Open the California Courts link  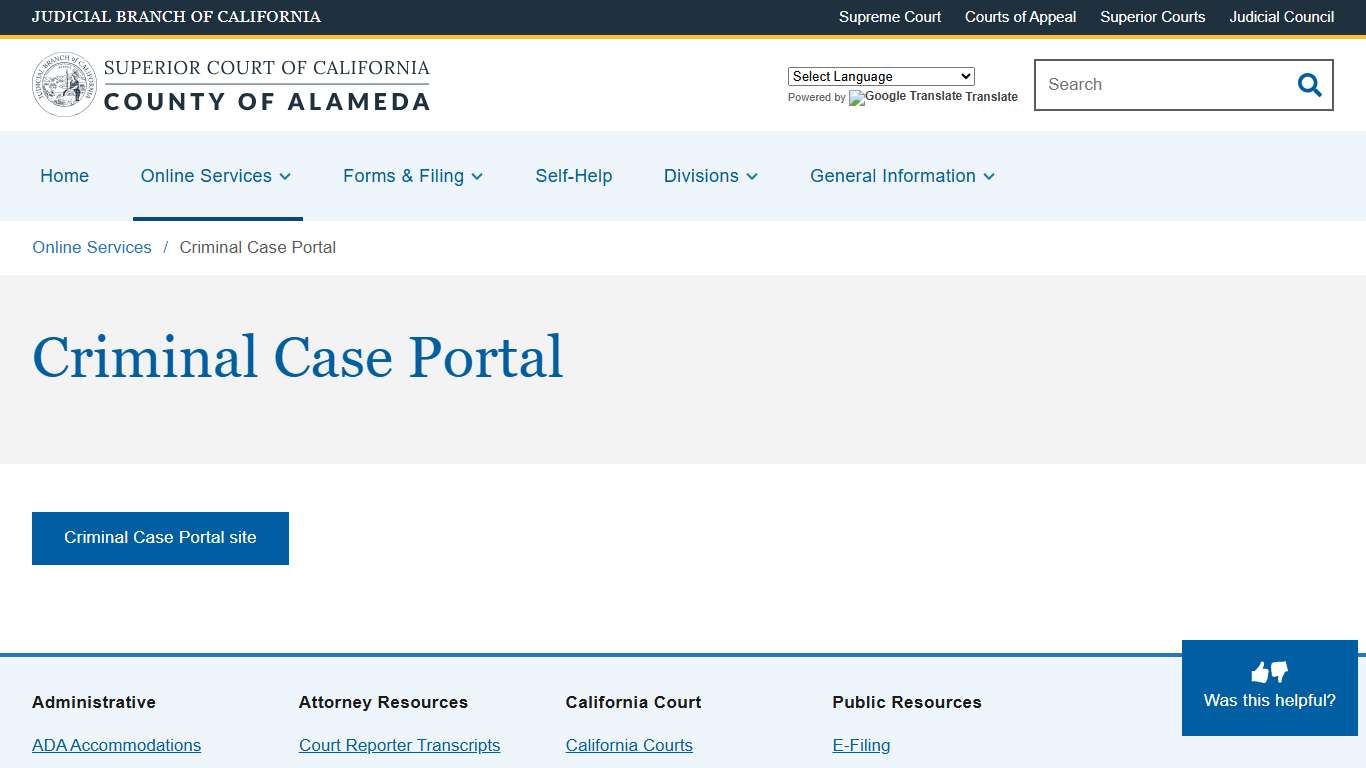pos(629,745)
